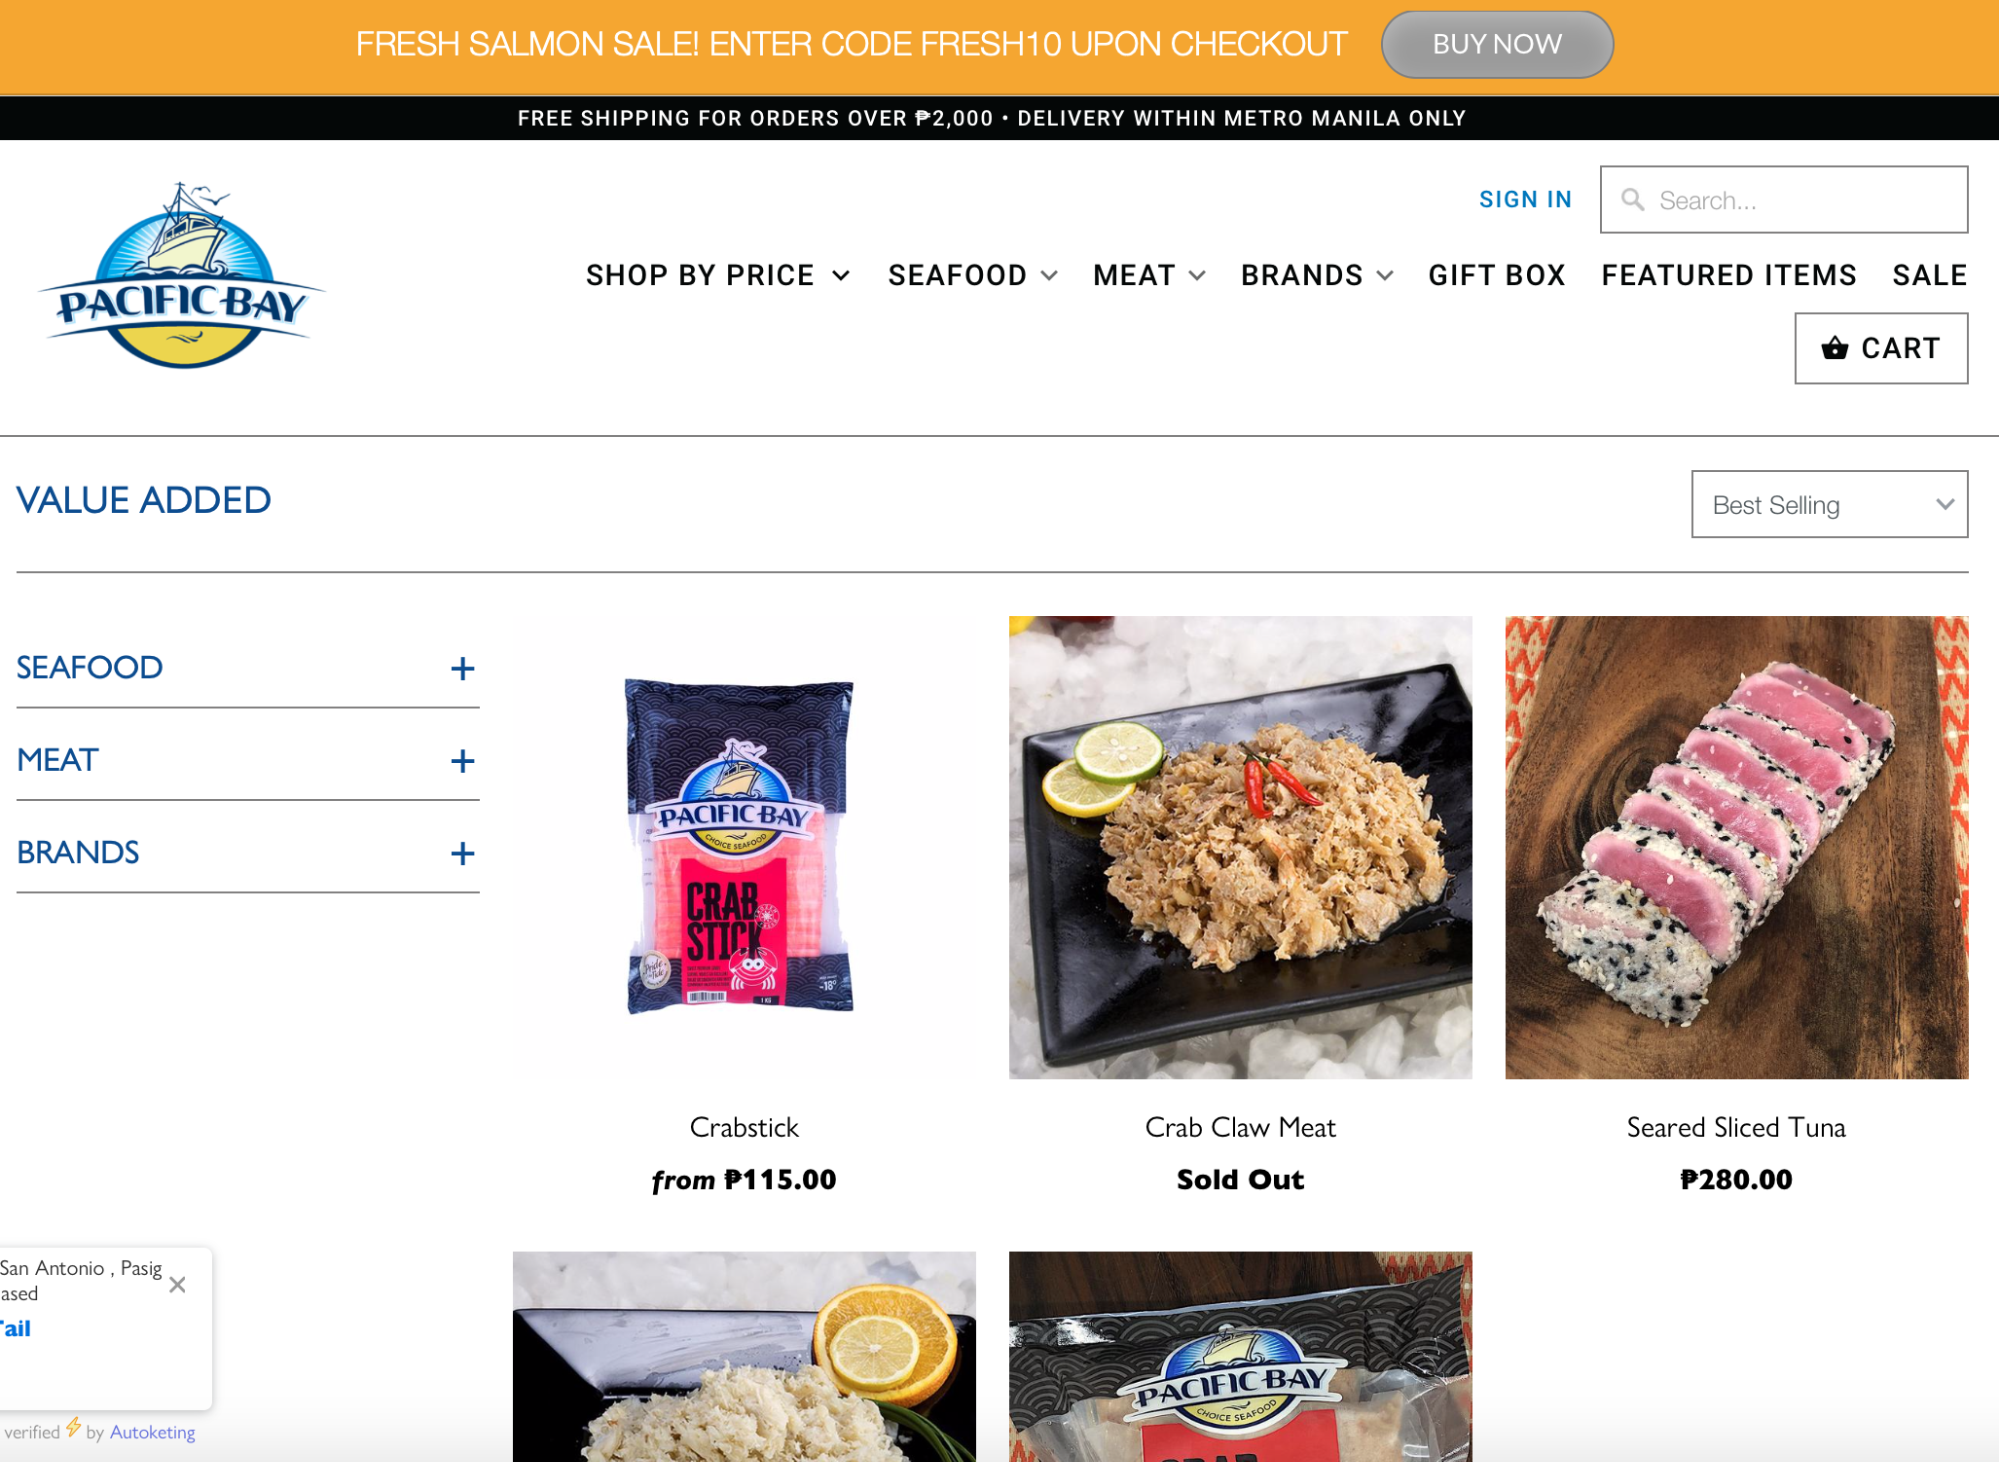Expand the Brands sidebar plus icon
The image size is (1999, 1462).
coord(462,853)
